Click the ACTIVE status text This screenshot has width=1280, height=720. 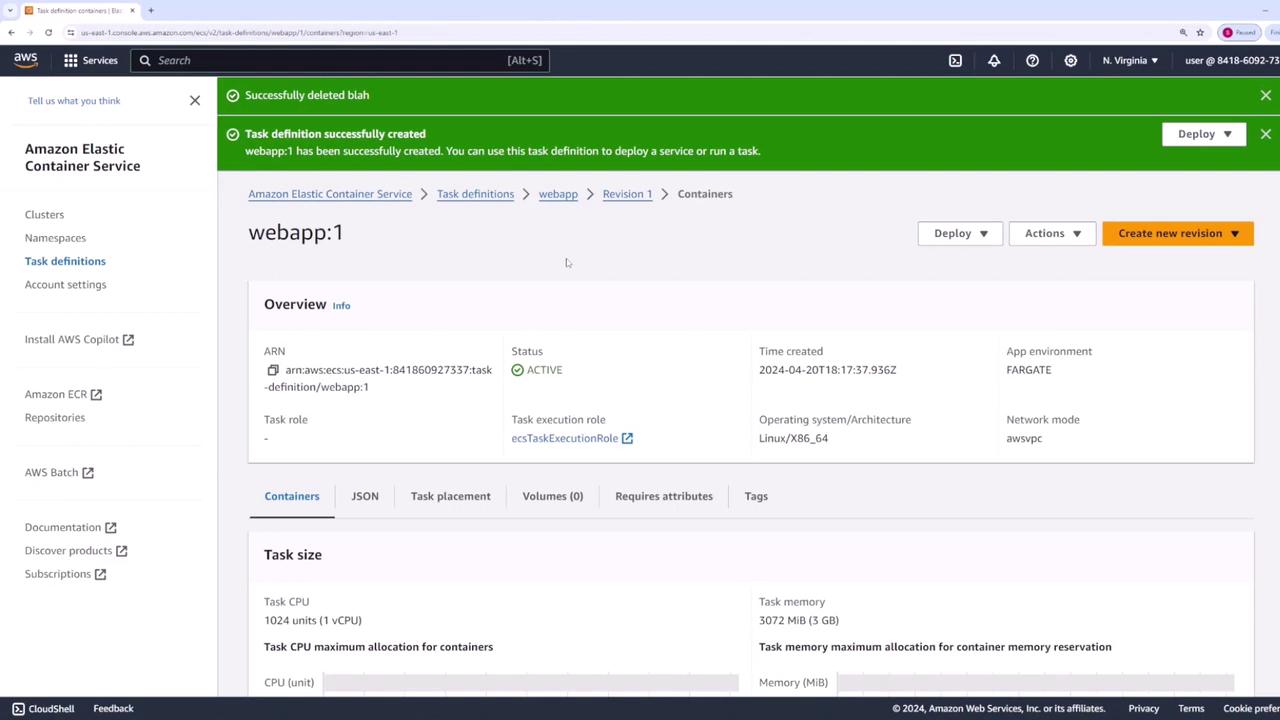pos(544,370)
